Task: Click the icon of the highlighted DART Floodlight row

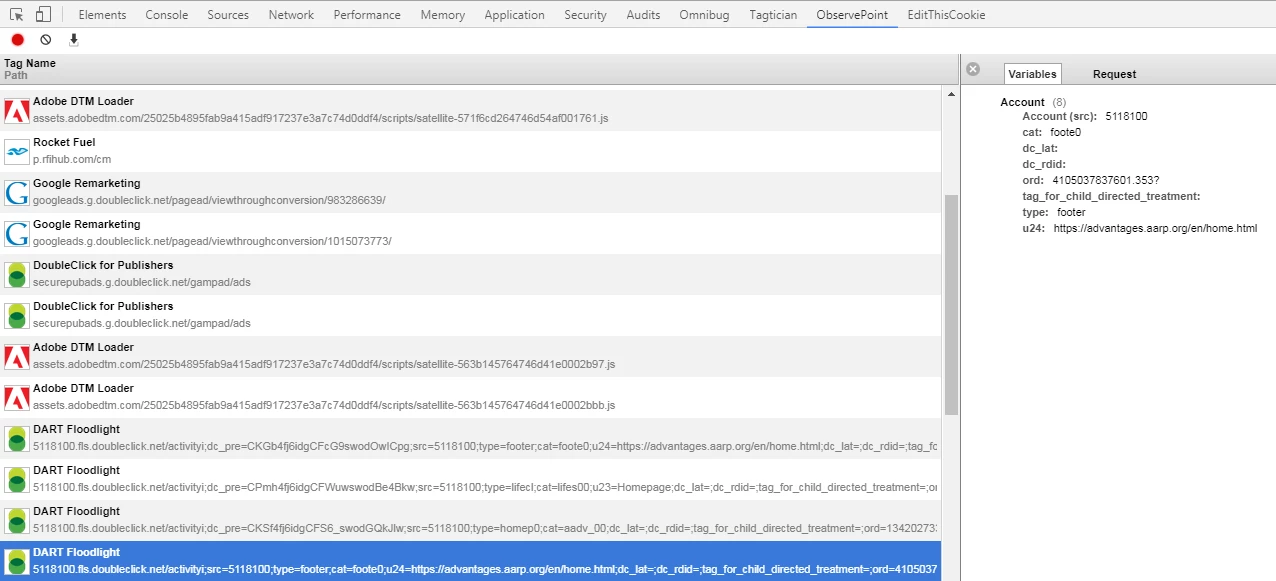Action: 16,561
